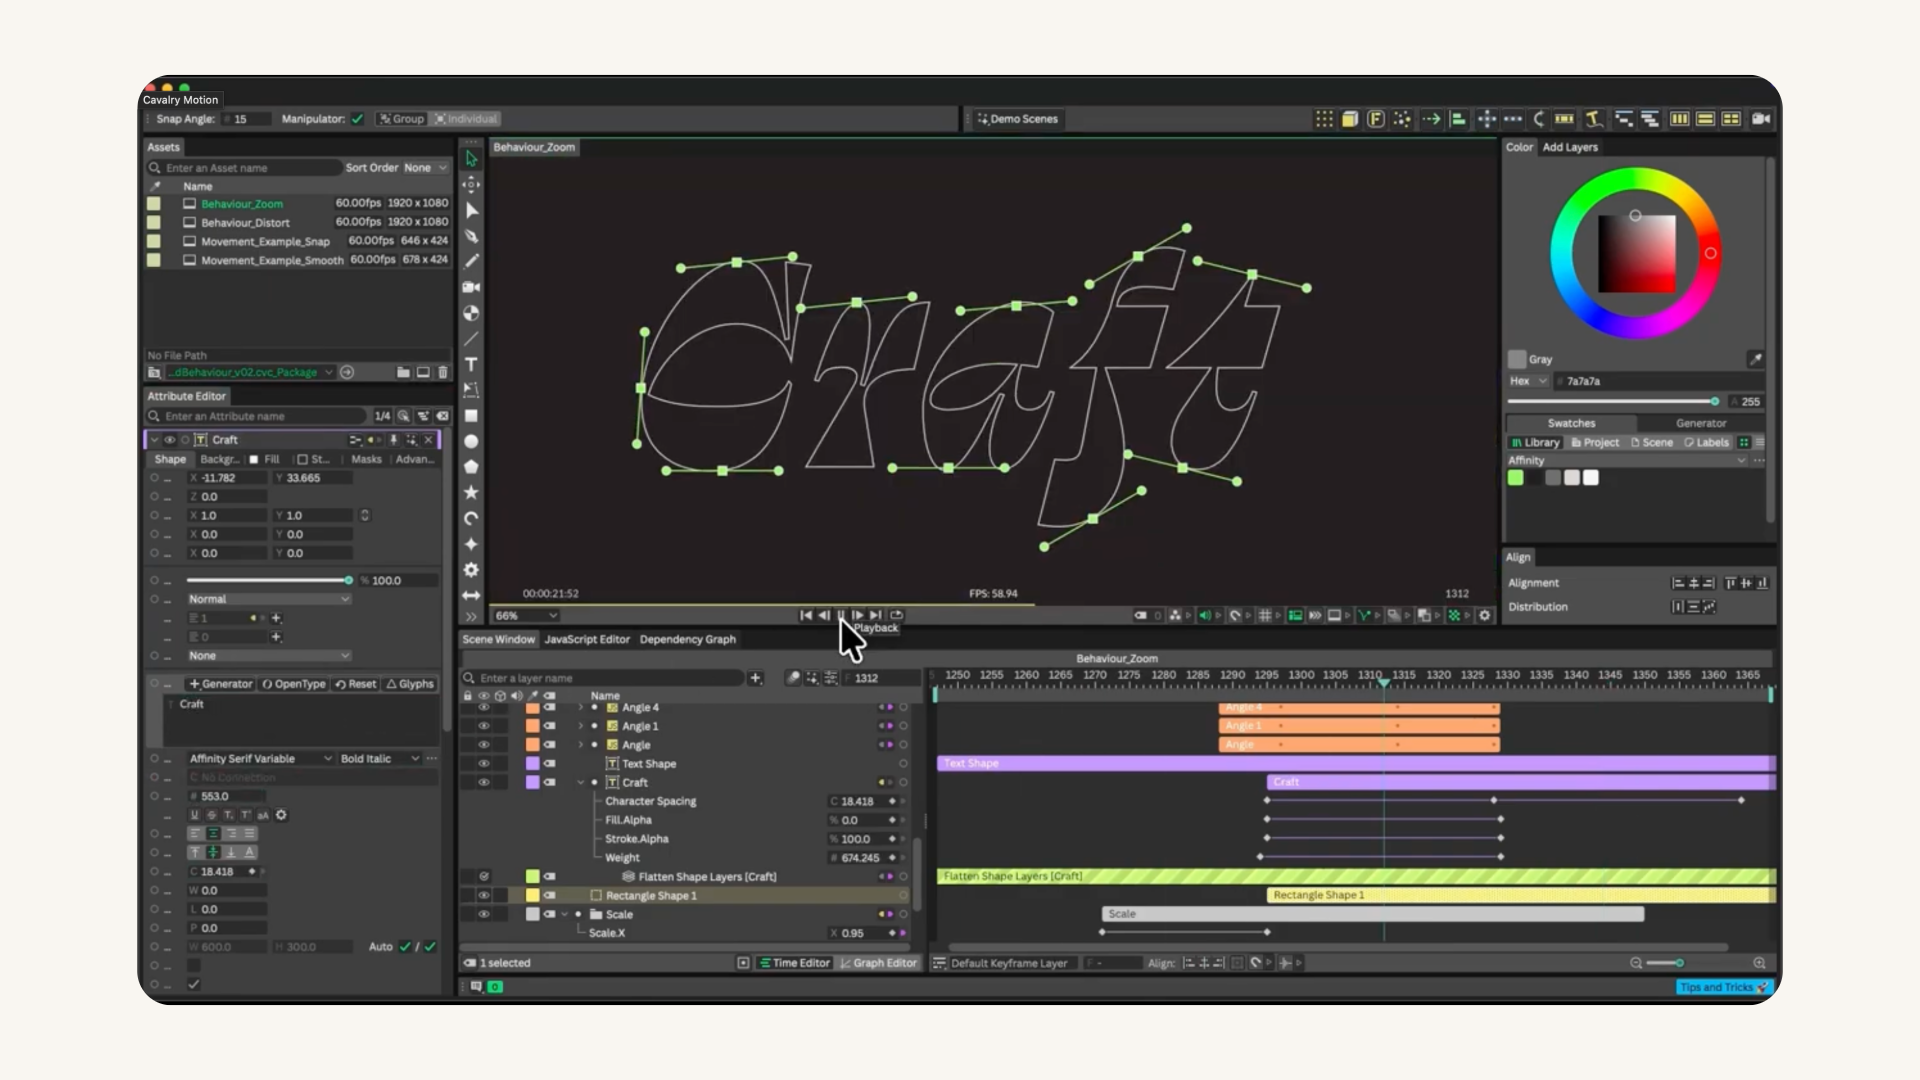
Task: Select the Polygon shape tool
Action: [x=471, y=467]
